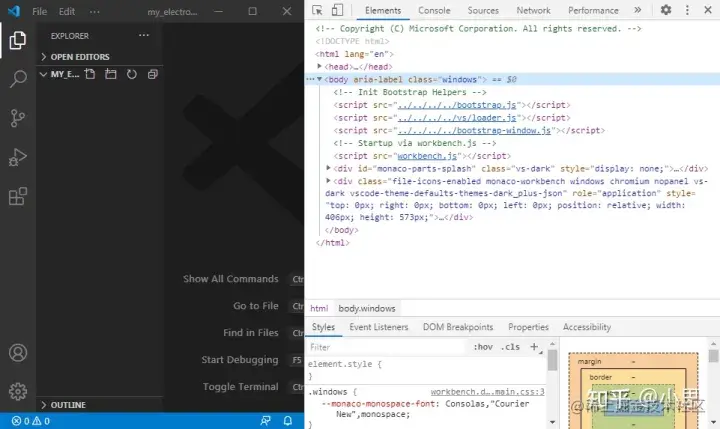Toggle the .cls class editor

510,347
